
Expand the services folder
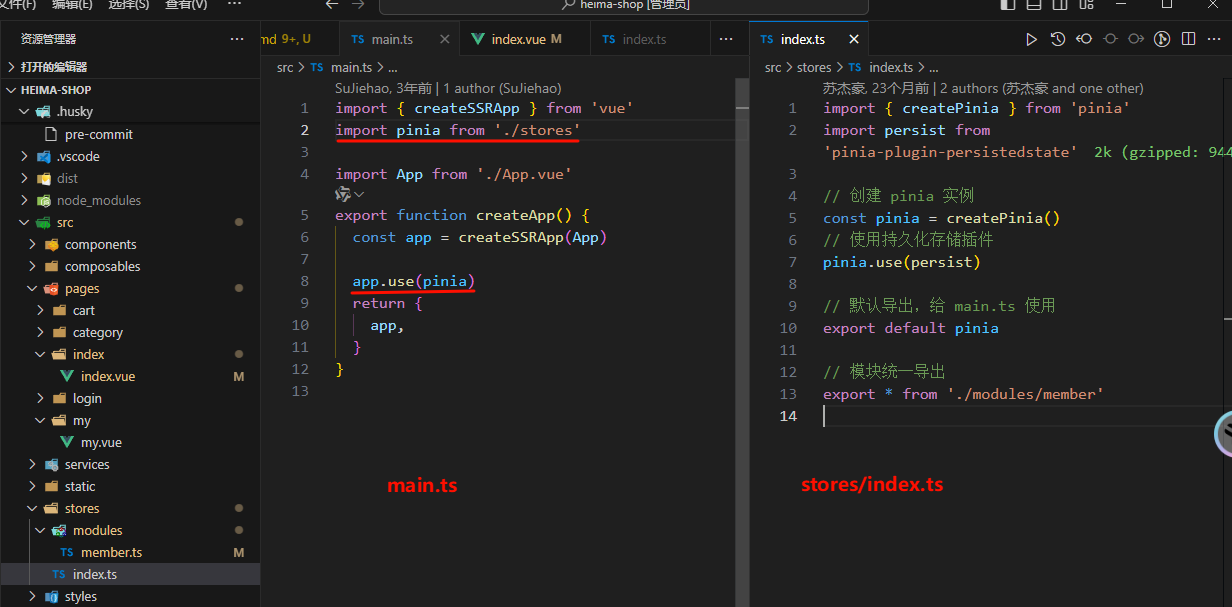(x=130, y=464)
